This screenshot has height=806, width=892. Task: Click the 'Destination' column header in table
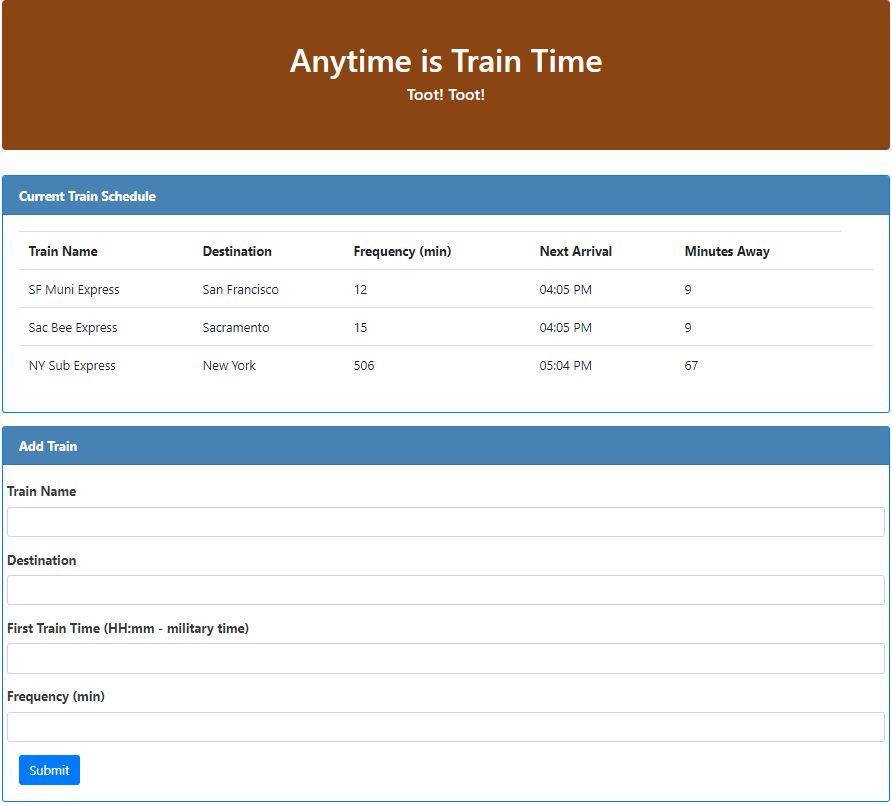237,251
